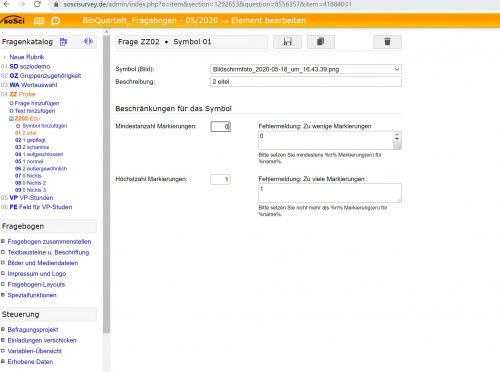Delete the symbol with the trash button
This screenshot has width=500, height=372.
[x=387, y=42]
